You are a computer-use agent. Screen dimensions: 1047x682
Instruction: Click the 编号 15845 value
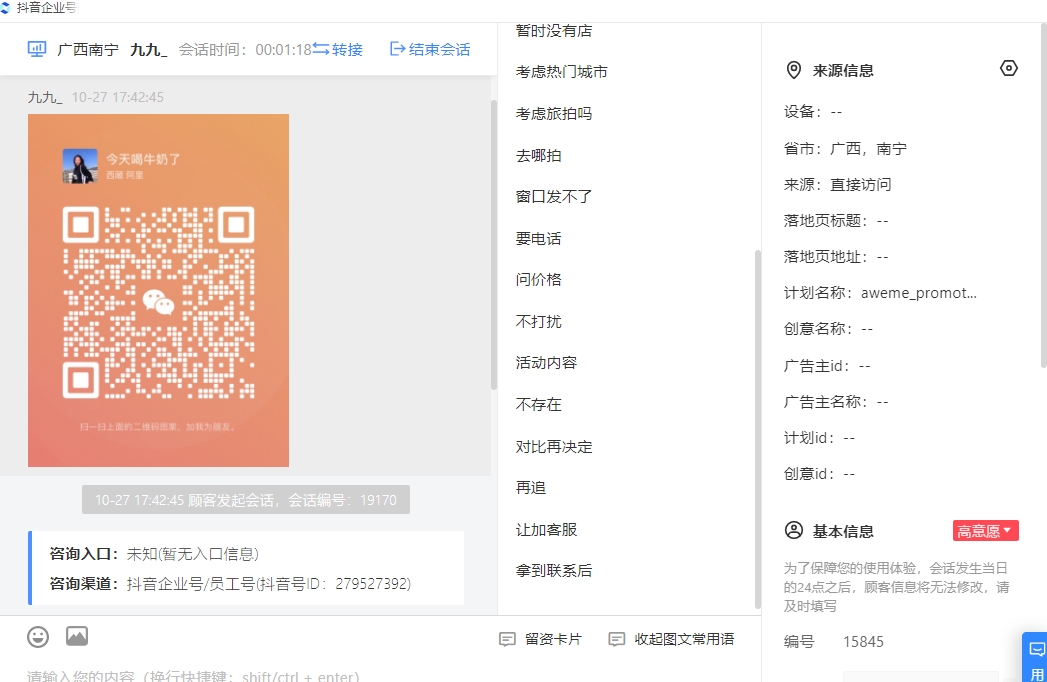point(863,642)
